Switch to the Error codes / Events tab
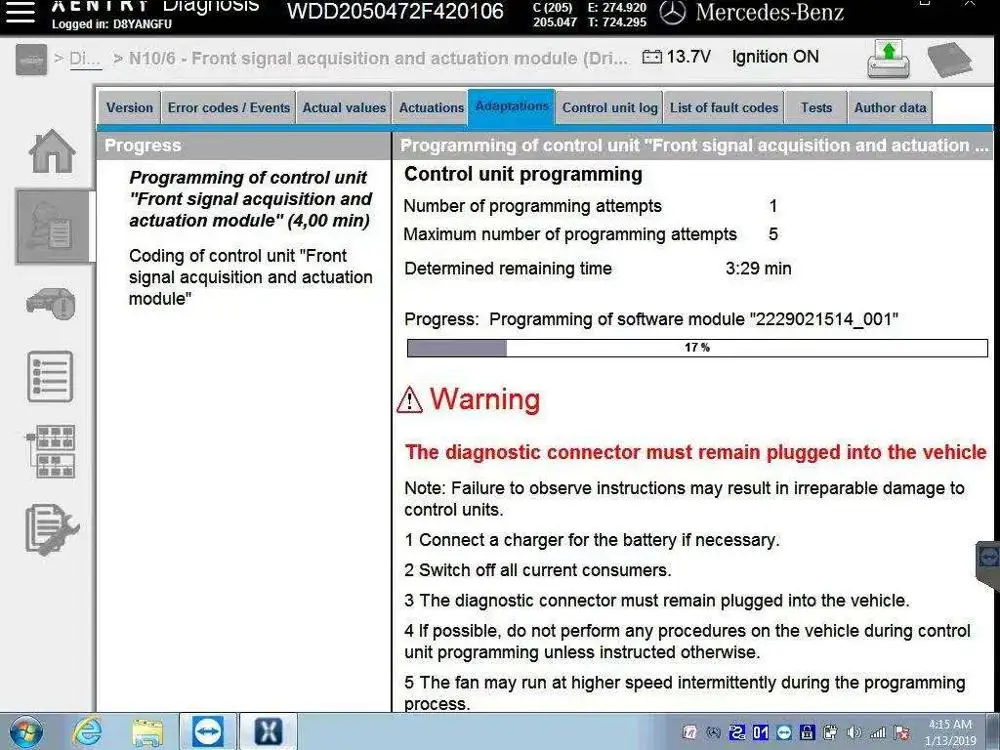 [x=228, y=107]
